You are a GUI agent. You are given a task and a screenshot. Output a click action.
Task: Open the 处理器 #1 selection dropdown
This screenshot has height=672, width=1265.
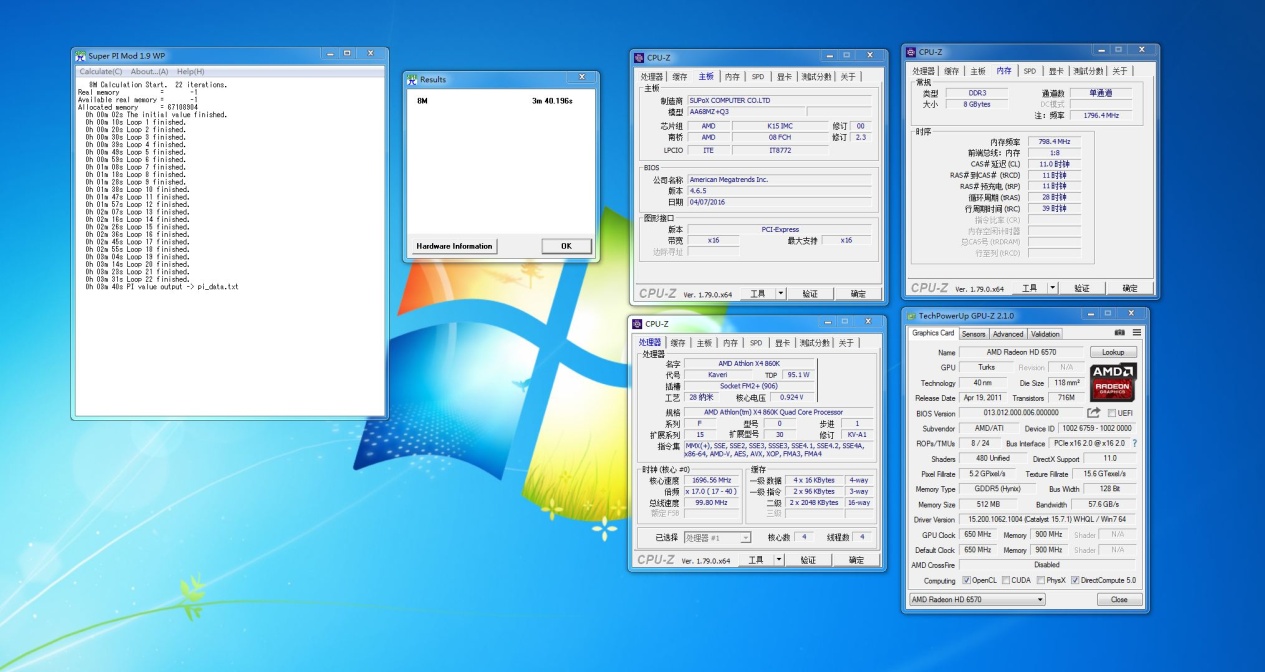click(x=745, y=538)
